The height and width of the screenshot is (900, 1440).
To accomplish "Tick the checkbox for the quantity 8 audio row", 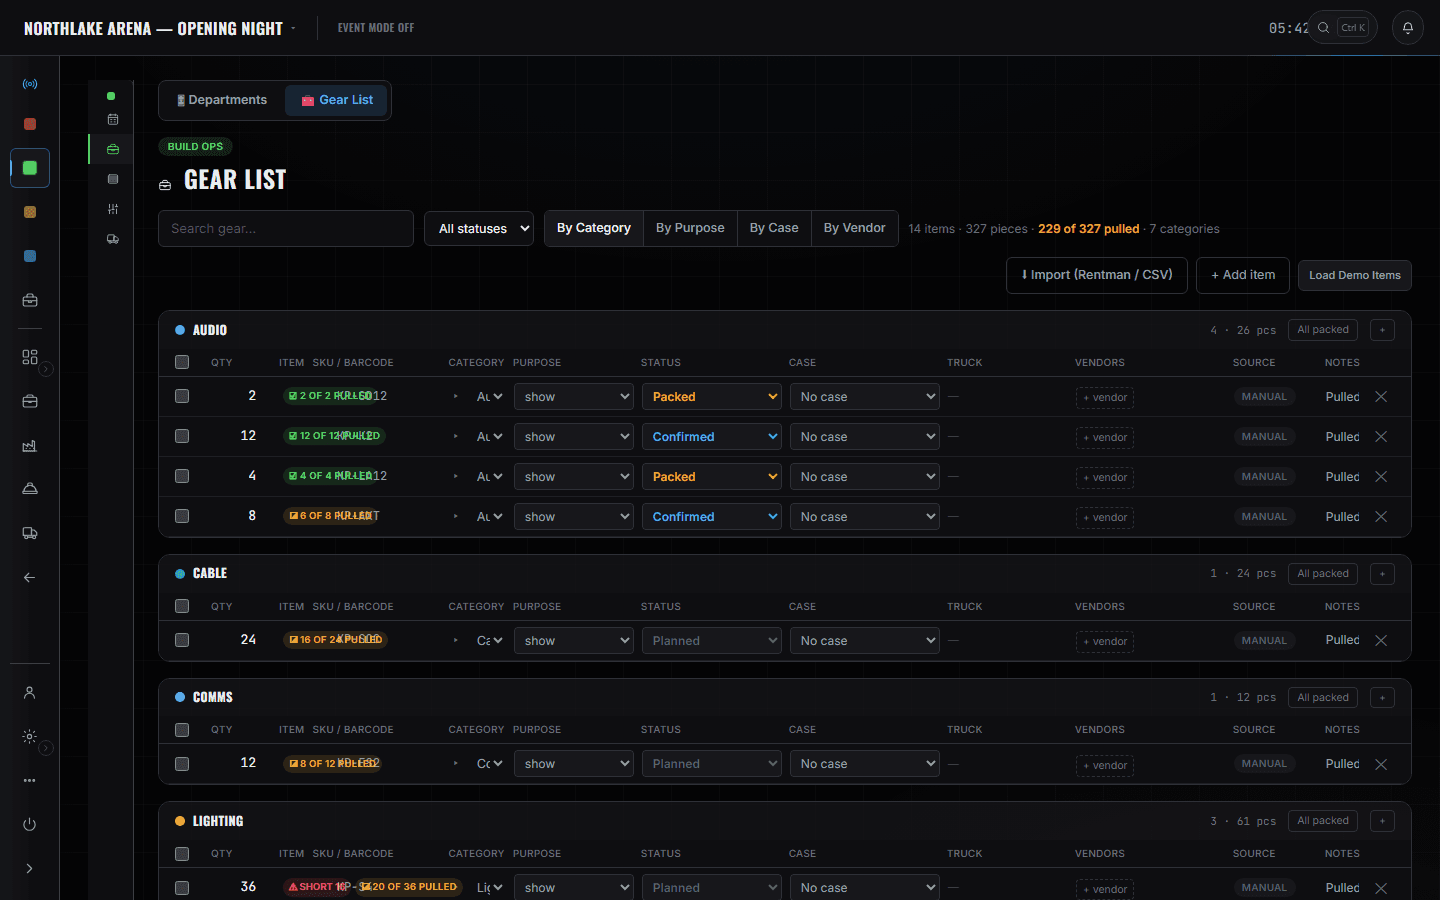I will [x=182, y=516].
